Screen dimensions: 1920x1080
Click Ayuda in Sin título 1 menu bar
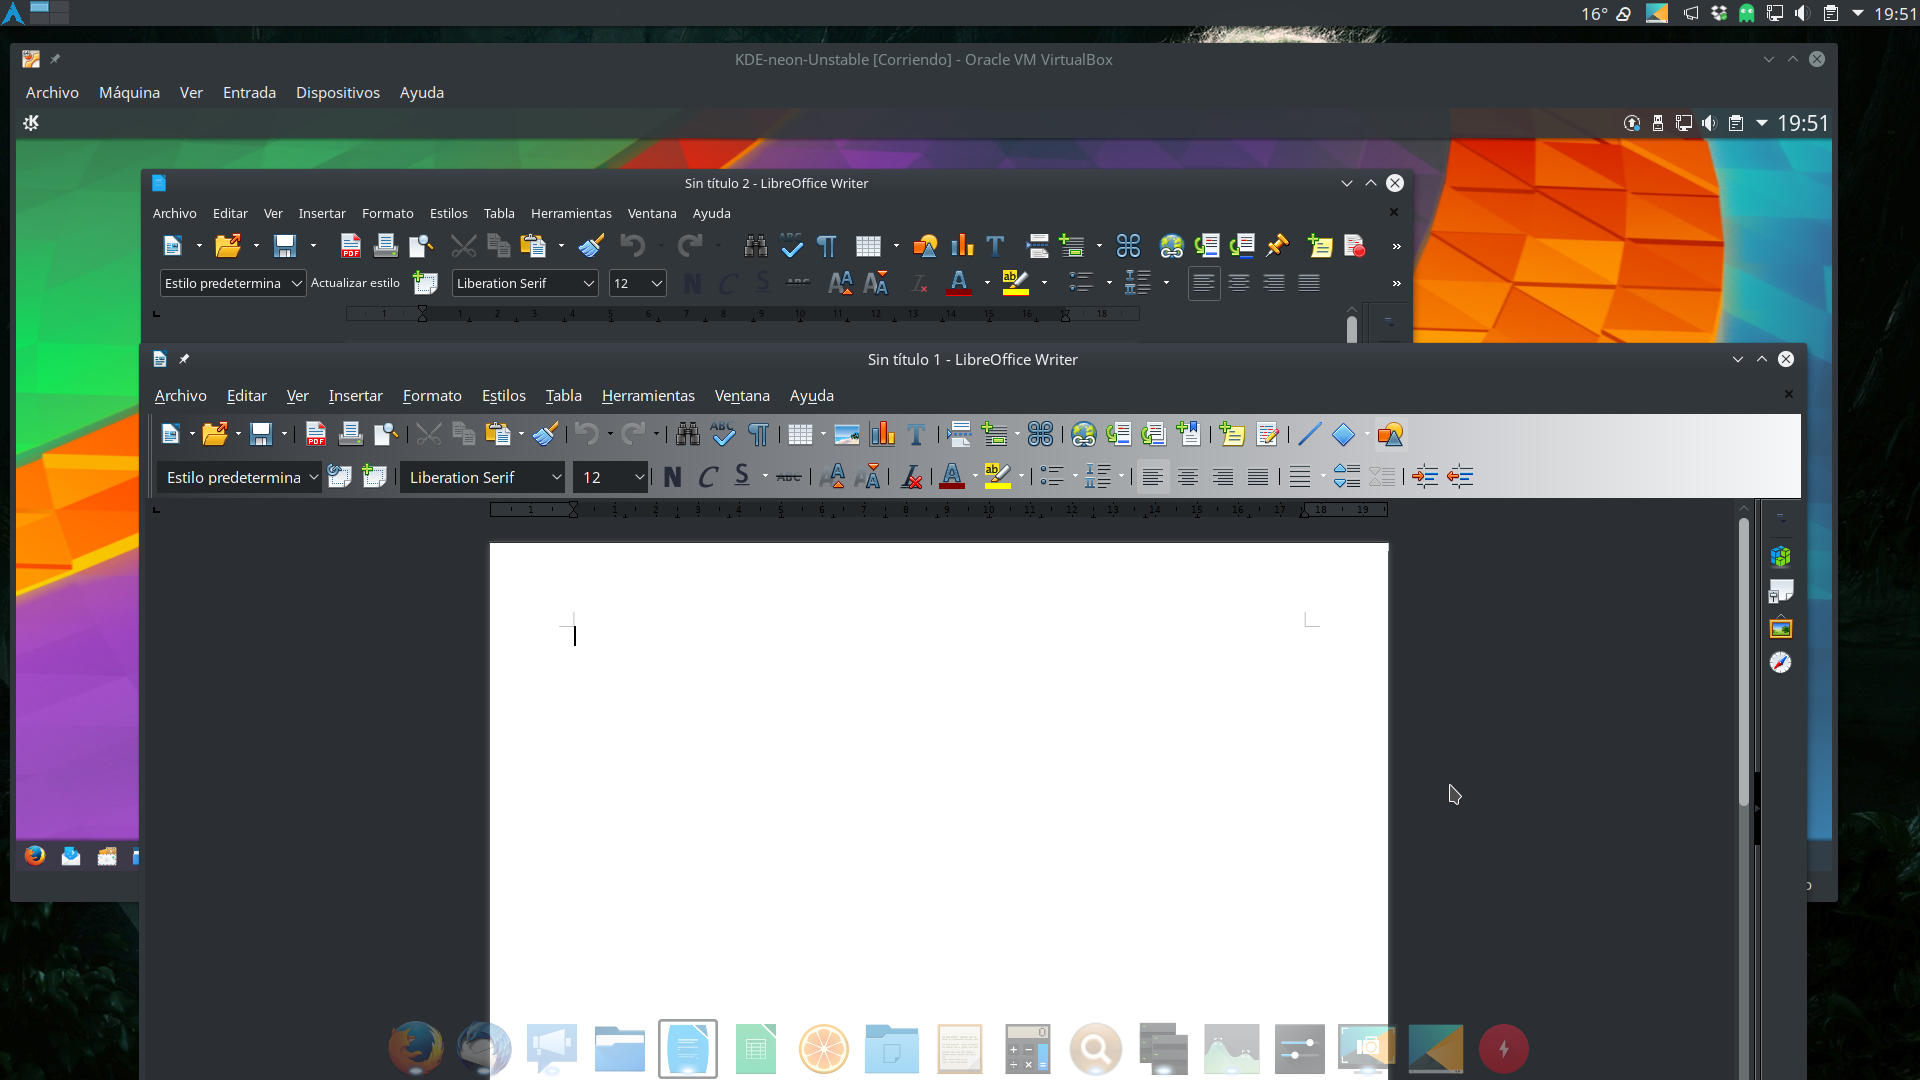pyautogui.click(x=811, y=396)
